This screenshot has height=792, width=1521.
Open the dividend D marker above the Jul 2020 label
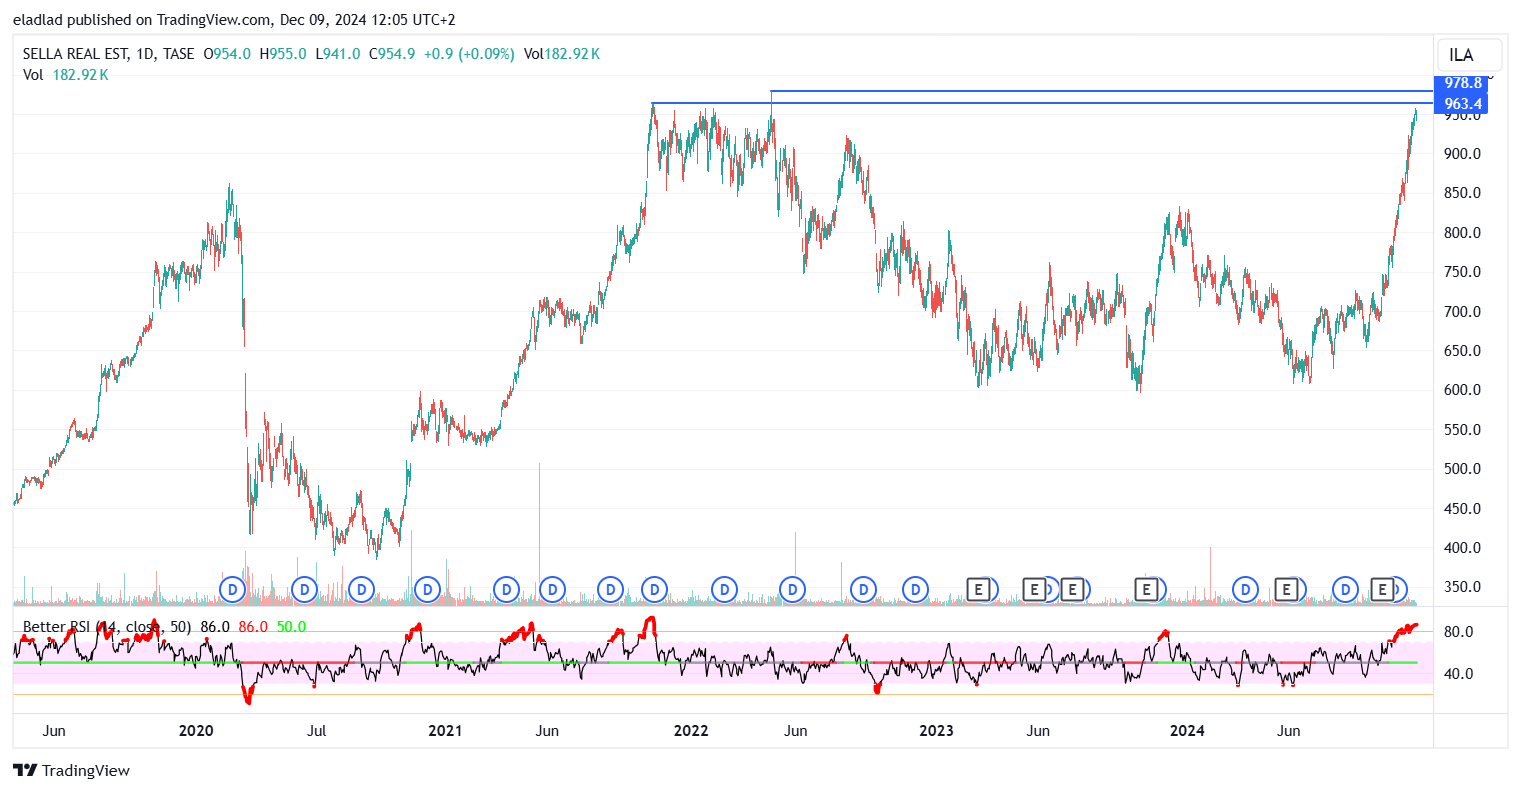coord(305,589)
